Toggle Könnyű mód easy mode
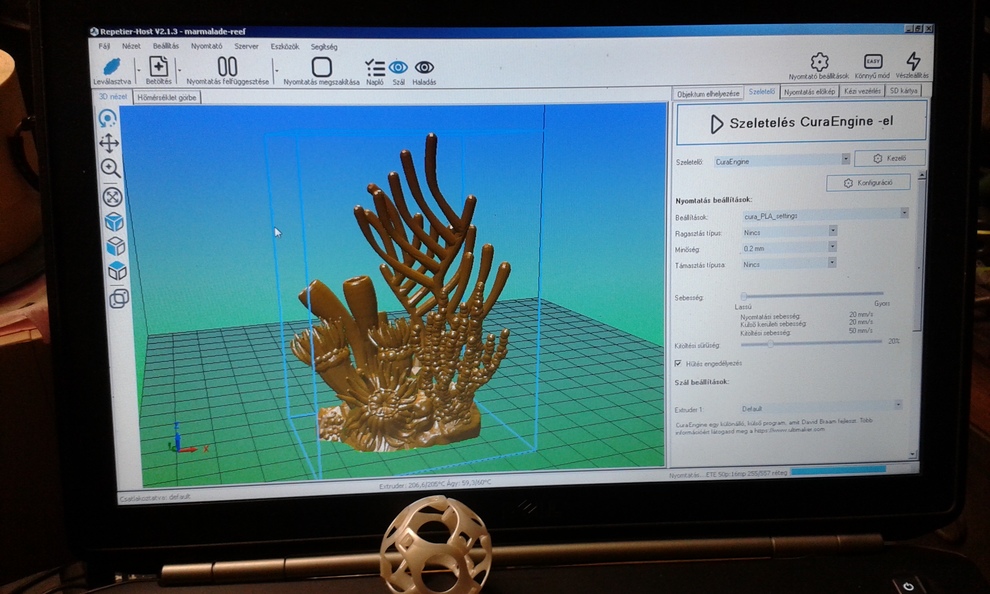This screenshot has height=594, width=990. [x=873, y=62]
